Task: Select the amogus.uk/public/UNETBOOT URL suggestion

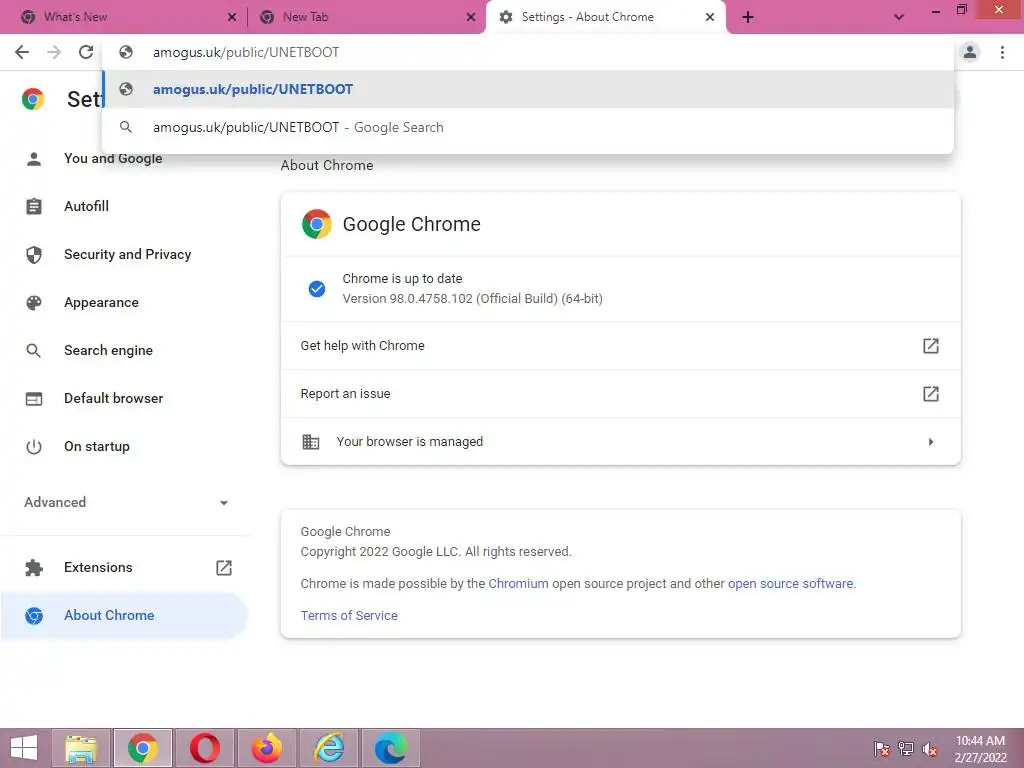Action: coord(528,89)
